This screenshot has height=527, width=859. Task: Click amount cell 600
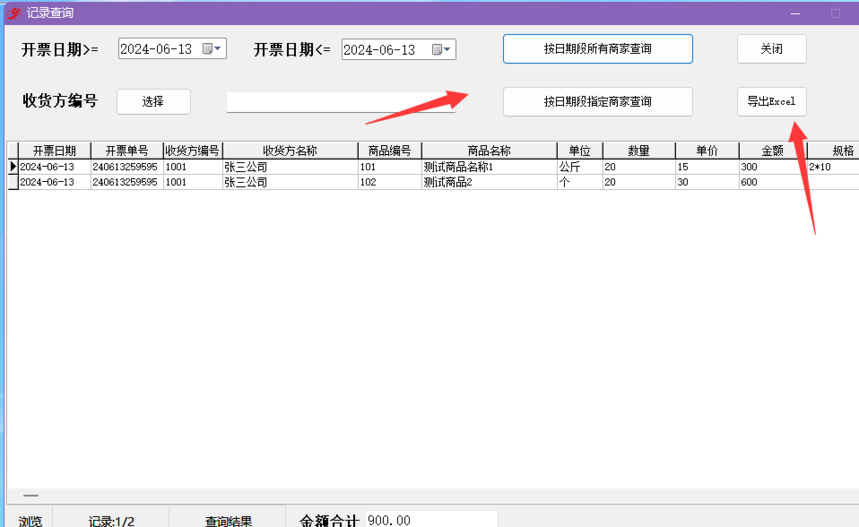pyautogui.click(x=772, y=182)
